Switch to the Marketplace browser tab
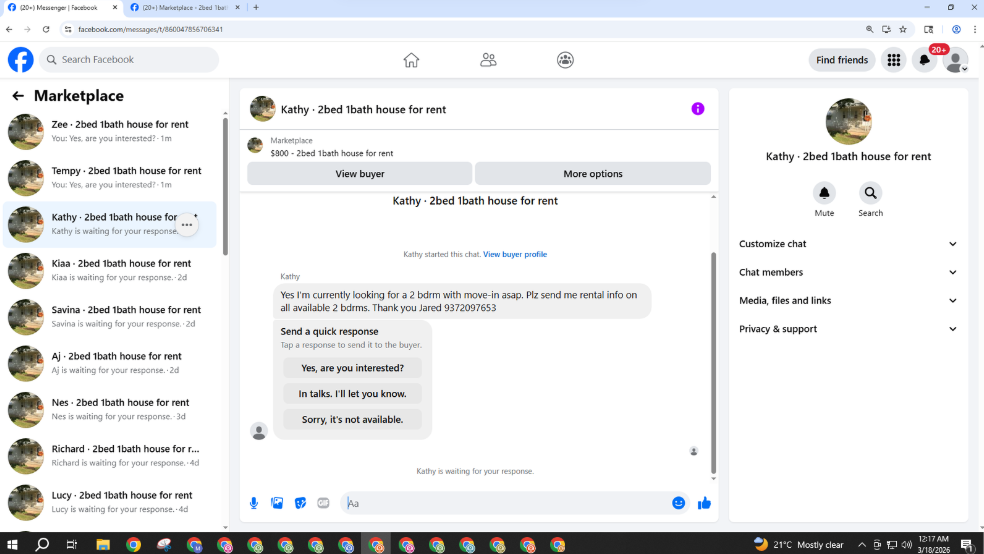Image resolution: width=984 pixels, height=554 pixels. click(183, 8)
